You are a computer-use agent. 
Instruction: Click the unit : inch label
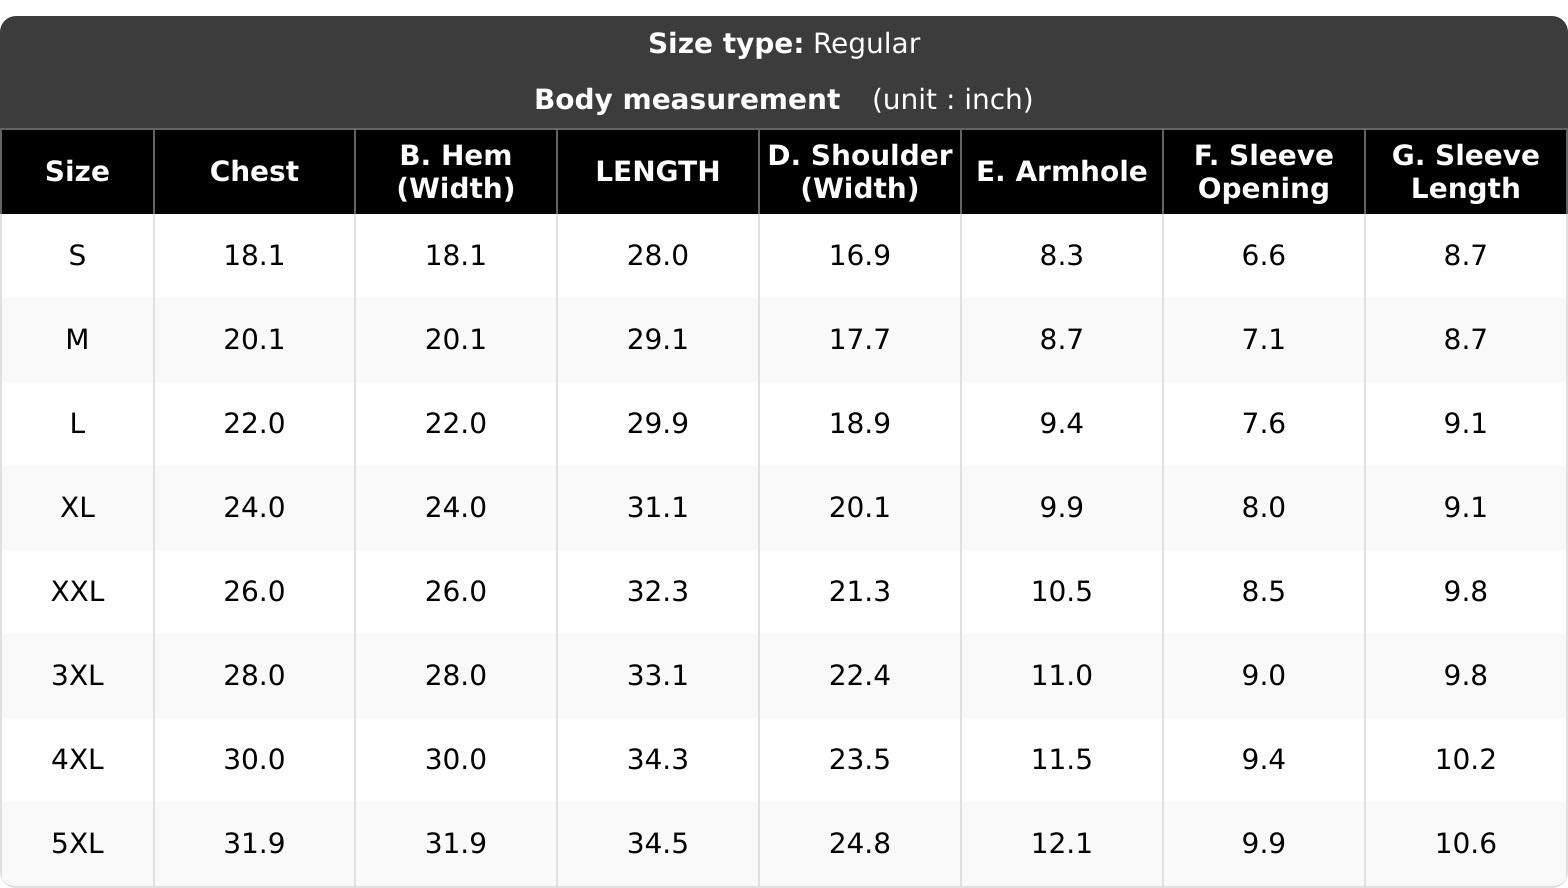click(x=952, y=100)
